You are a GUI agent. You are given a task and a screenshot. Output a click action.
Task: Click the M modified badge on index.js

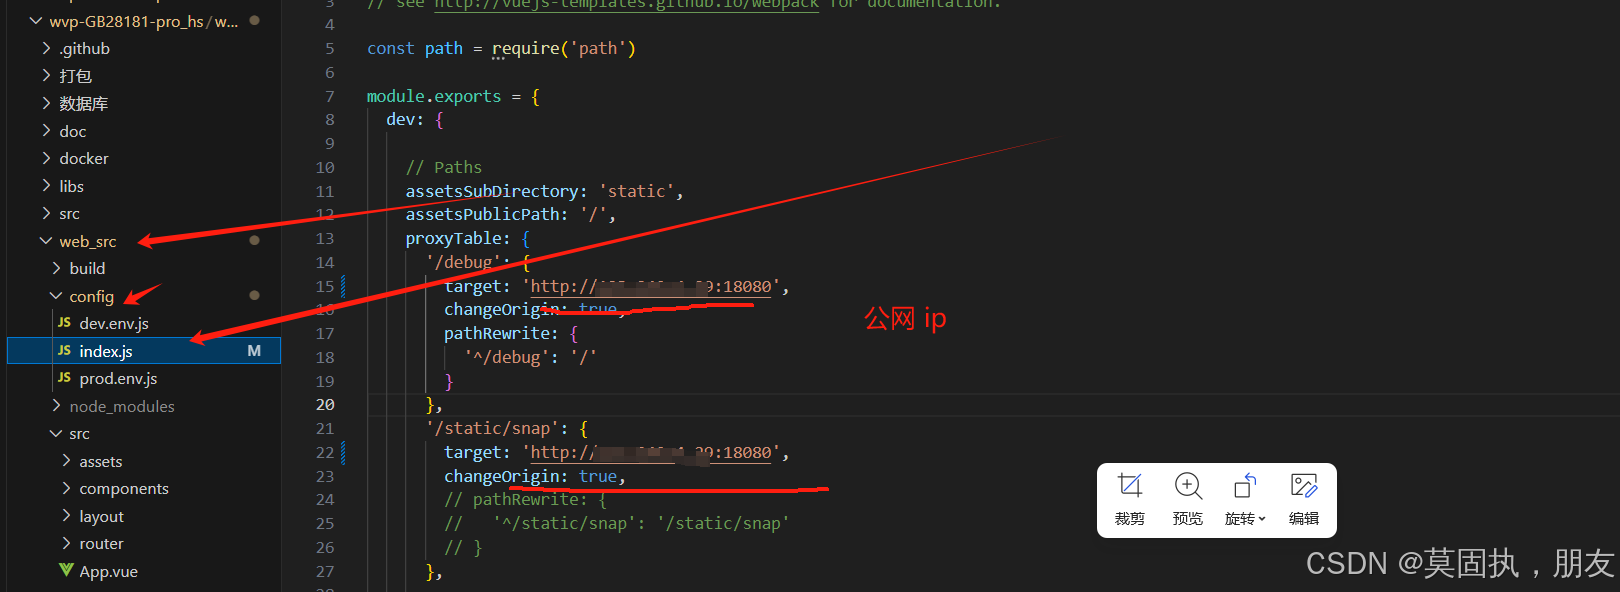(x=254, y=351)
